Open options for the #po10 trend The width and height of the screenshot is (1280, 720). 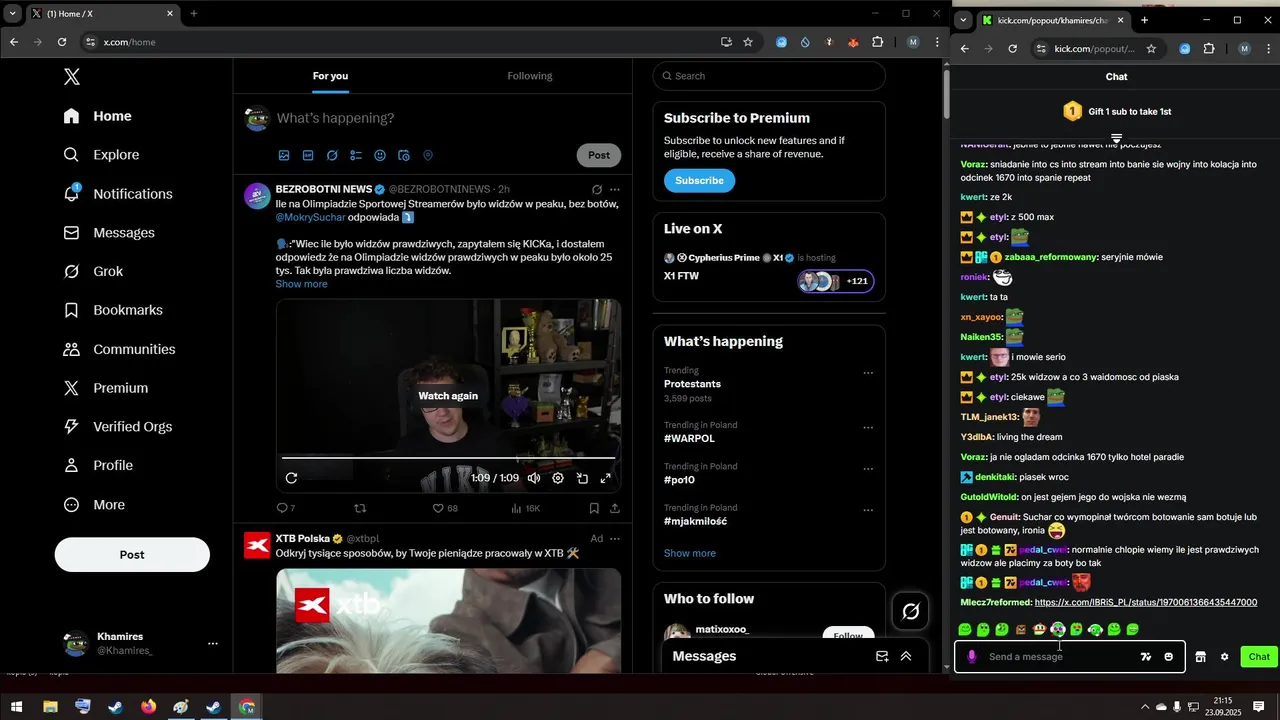coord(868,469)
